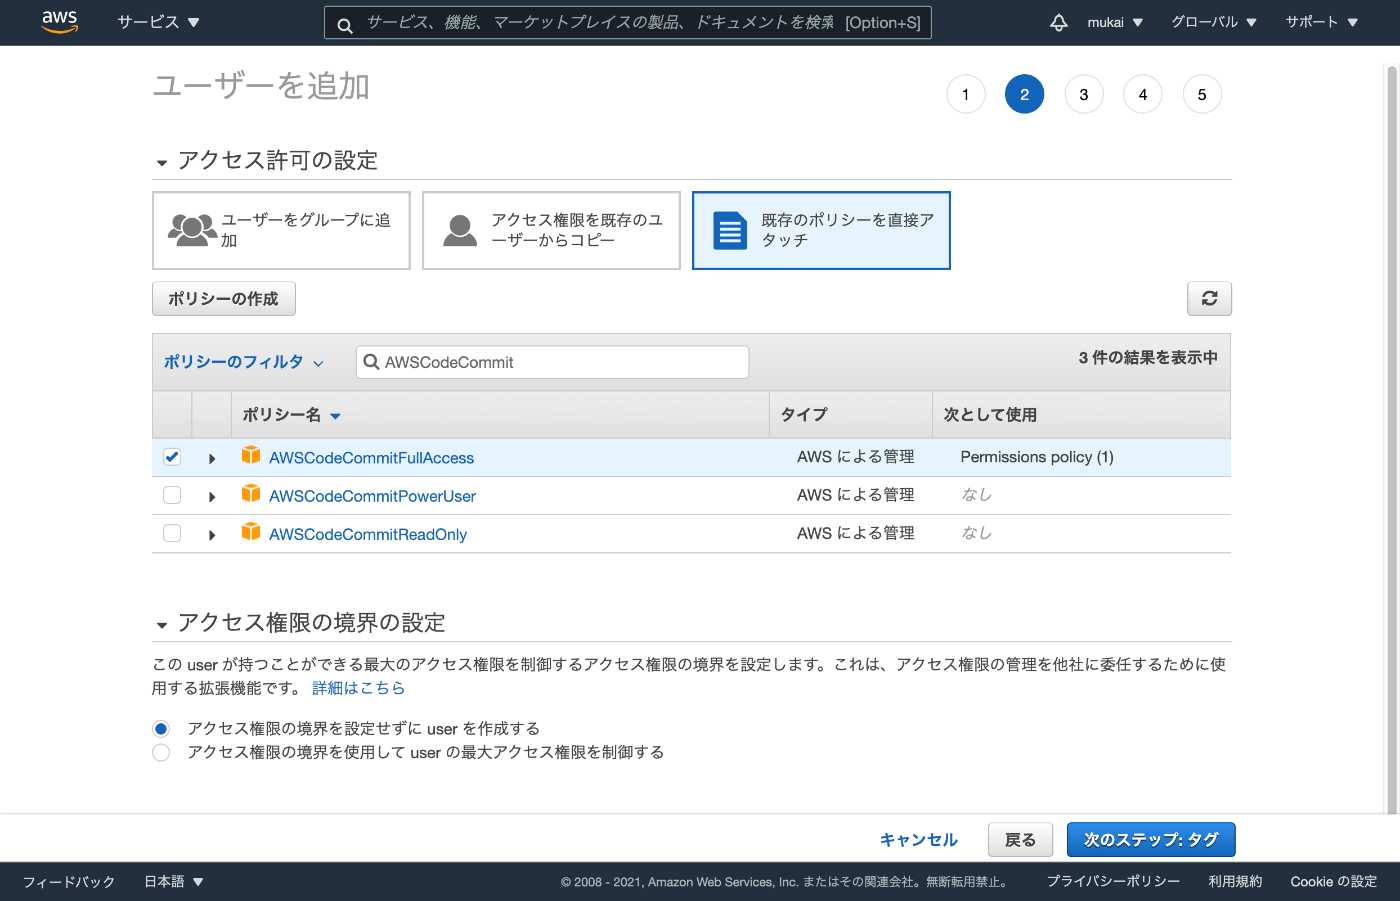
Task: Open the グローバル region dropdown
Action: [x=1214, y=22]
